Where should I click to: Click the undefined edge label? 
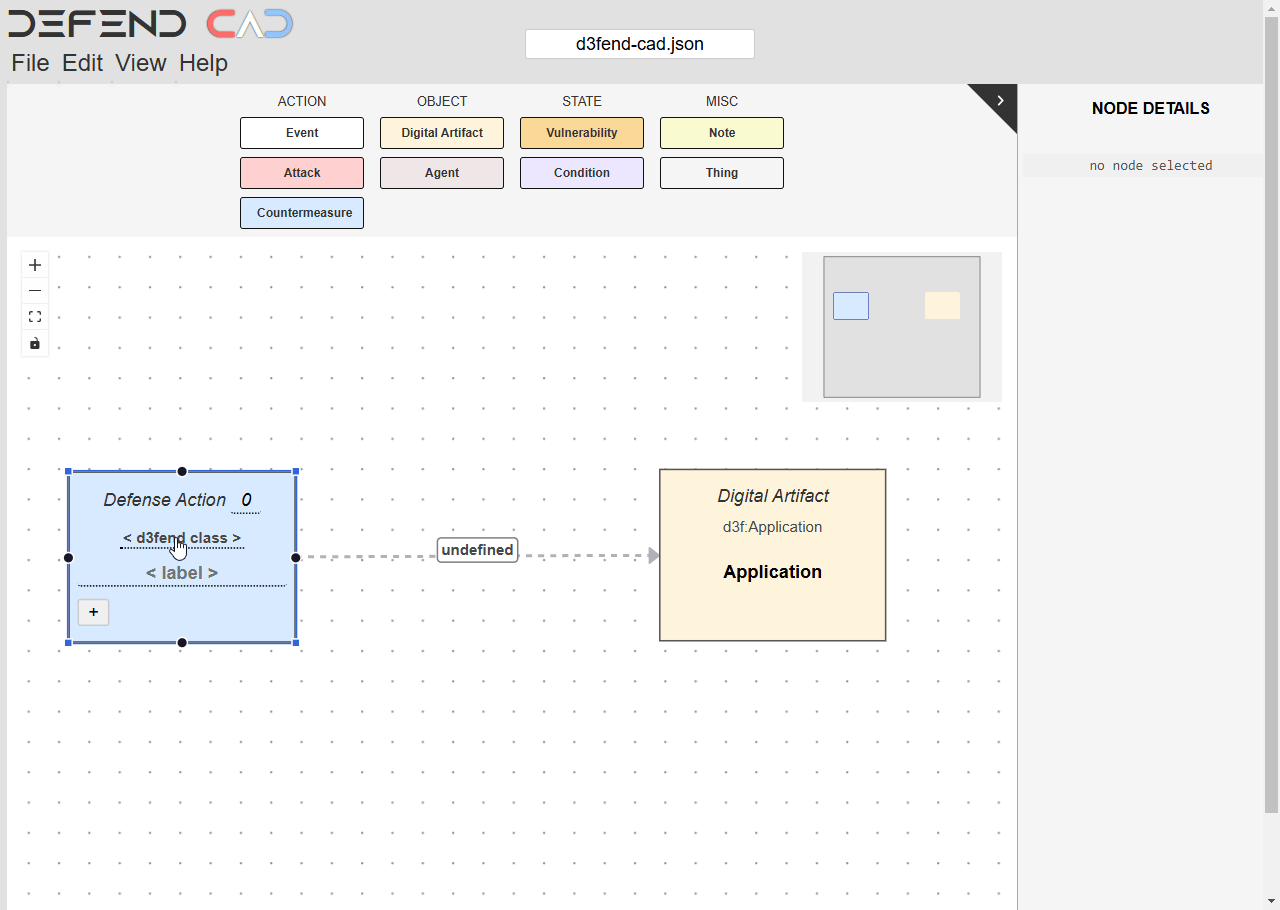477,550
